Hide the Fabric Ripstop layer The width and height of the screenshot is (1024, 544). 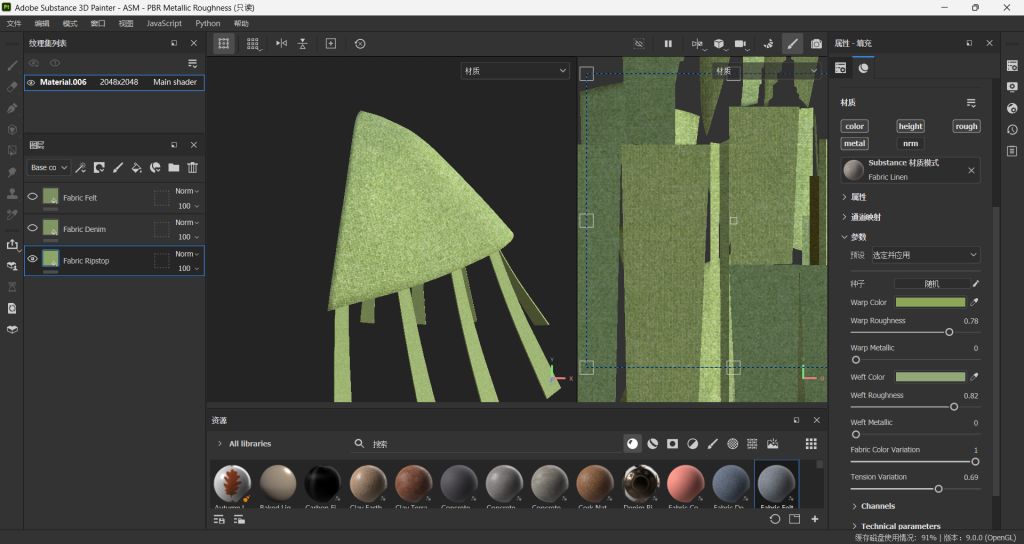tap(32, 259)
